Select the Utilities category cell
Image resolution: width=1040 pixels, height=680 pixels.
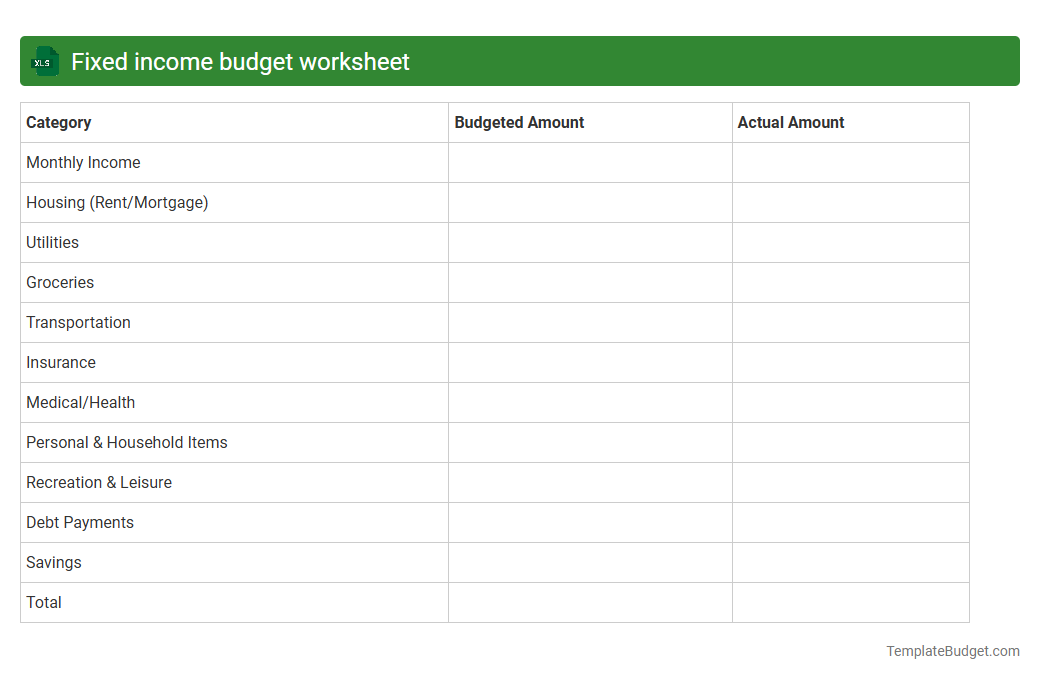pos(52,242)
